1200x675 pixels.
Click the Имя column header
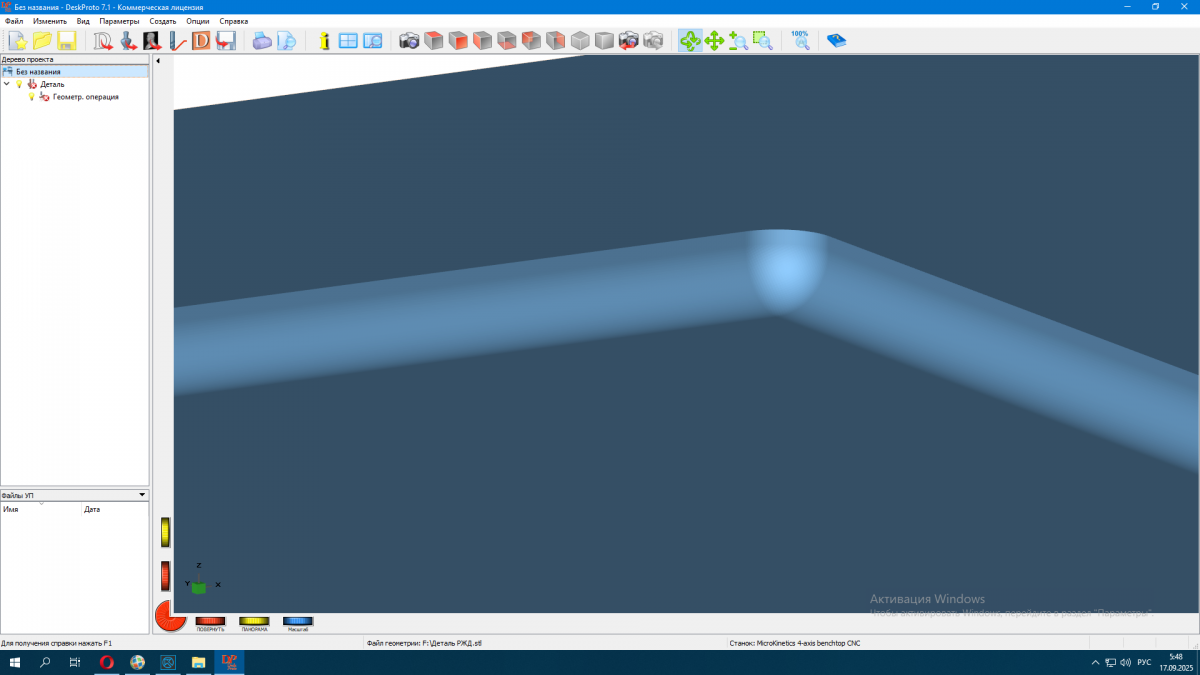[40, 509]
